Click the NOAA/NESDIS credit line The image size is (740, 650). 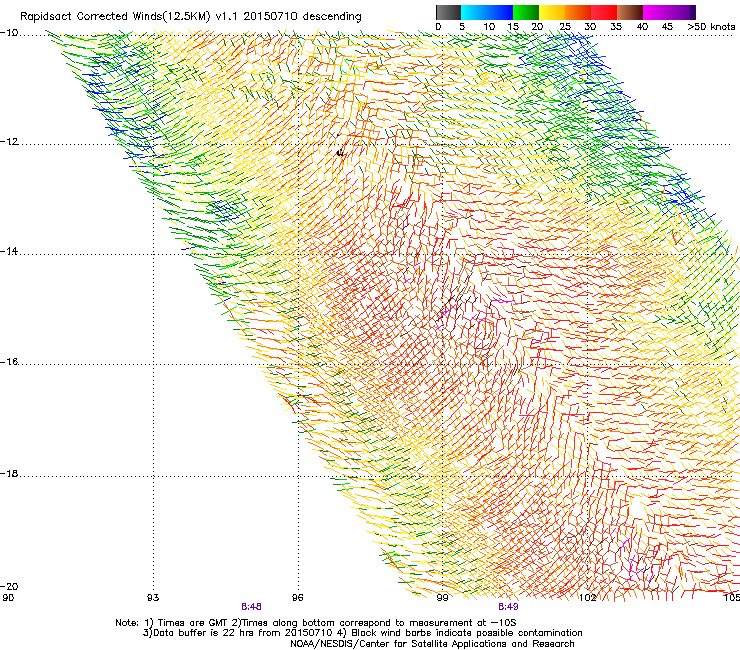click(x=432, y=644)
